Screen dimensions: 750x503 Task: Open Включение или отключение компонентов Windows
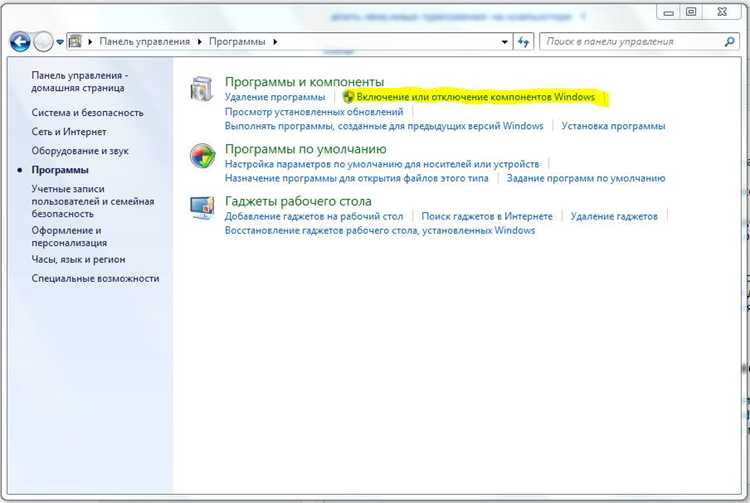coord(476,97)
